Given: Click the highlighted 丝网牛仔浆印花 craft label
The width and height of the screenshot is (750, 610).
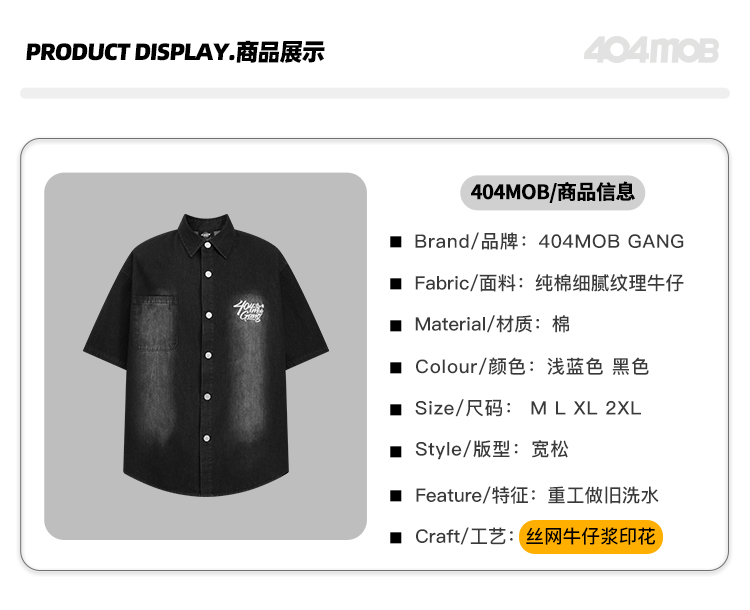Looking at the screenshot, I should coord(591,537).
